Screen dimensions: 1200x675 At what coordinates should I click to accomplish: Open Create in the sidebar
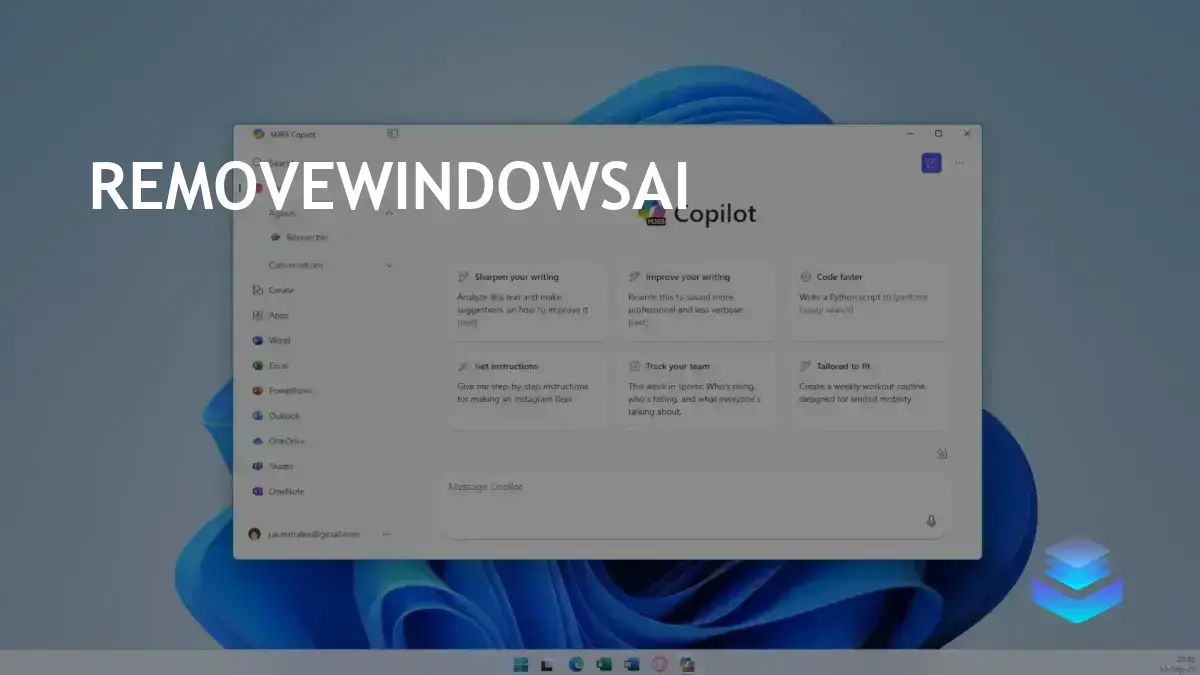pos(273,290)
